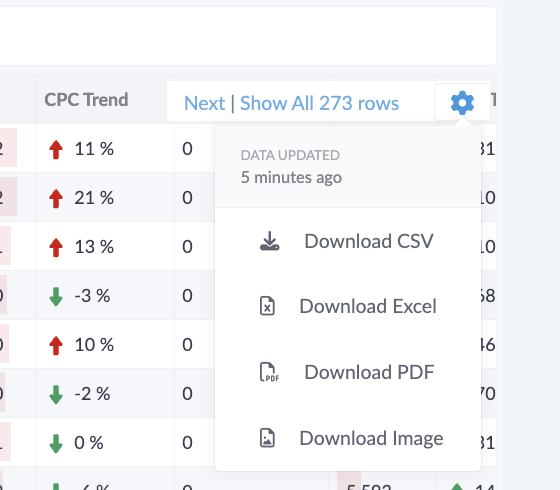This screenshot has width=560, height=490.
Task: Click the PDF file icon
Action: pyautogui.click(x=269, y=372)
